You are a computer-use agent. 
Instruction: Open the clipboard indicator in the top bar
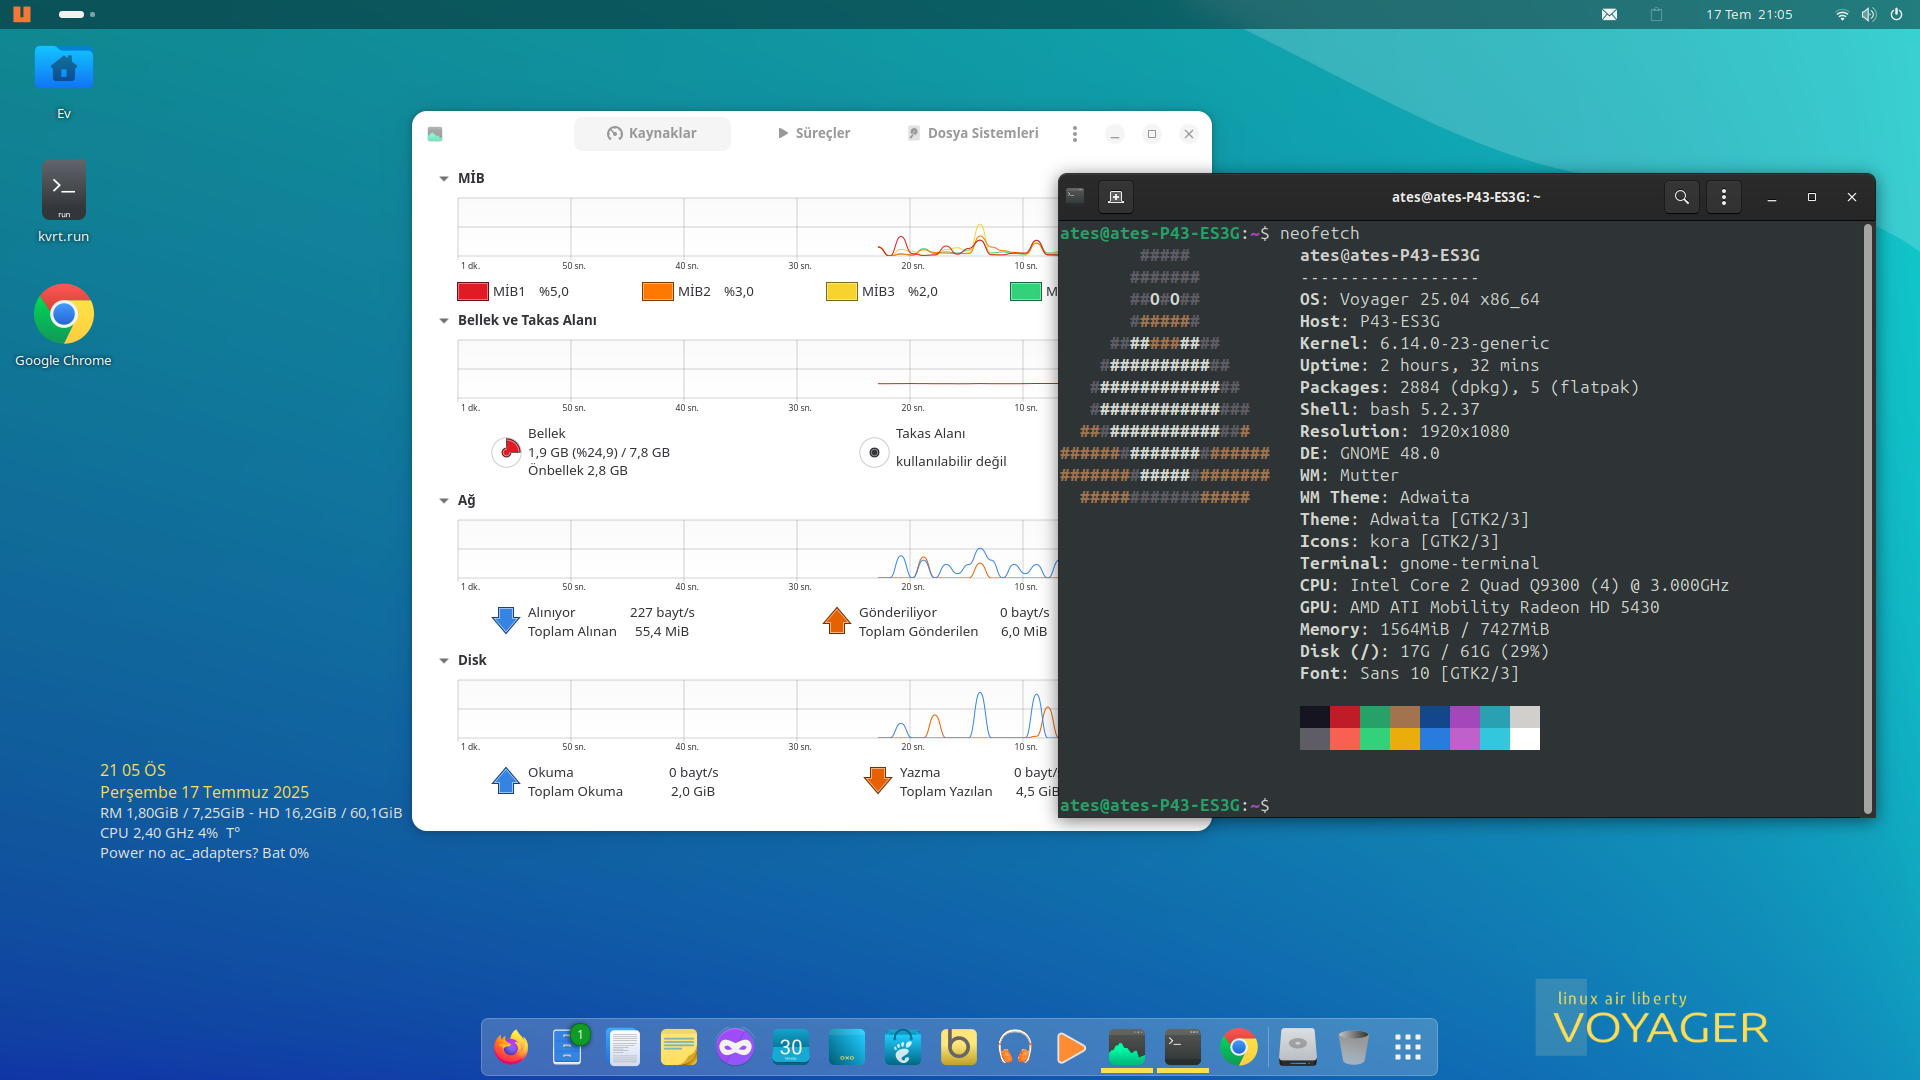pos(1656,15)
